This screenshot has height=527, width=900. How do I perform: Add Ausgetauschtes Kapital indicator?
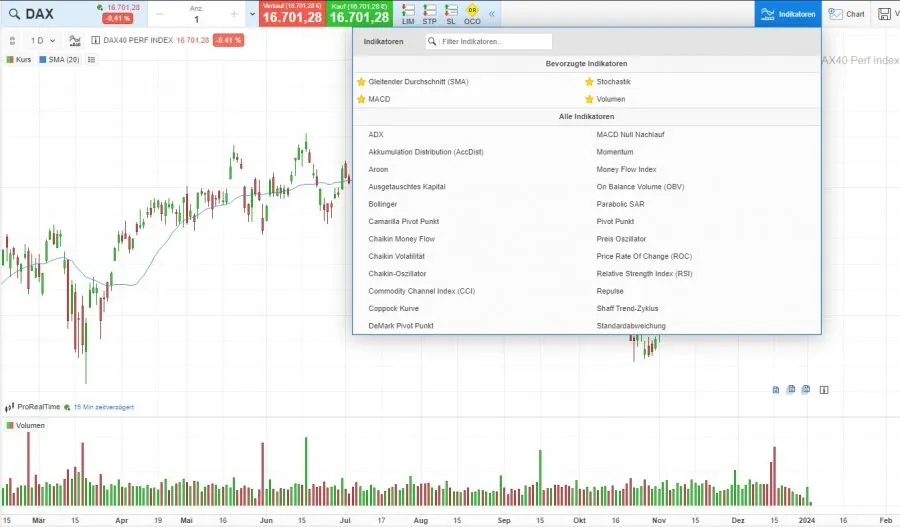(407, 187)
